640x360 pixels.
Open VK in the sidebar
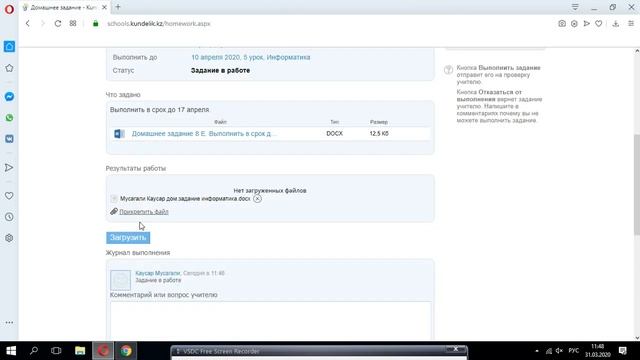pos(9,139)
